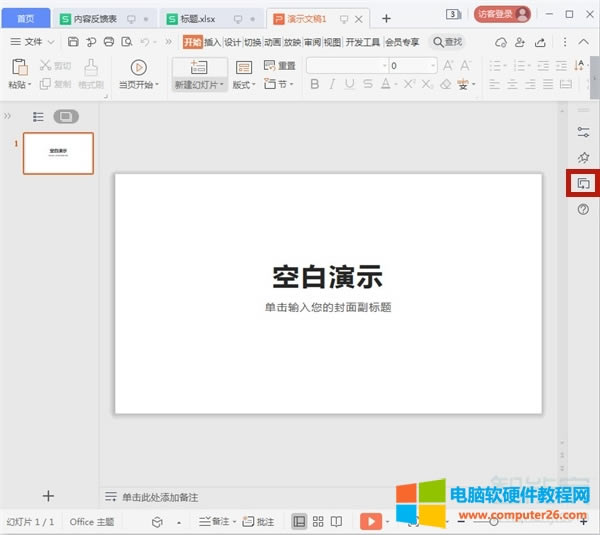
Task: Select the slide 1 thumbnail
Action: click(58, 153)
